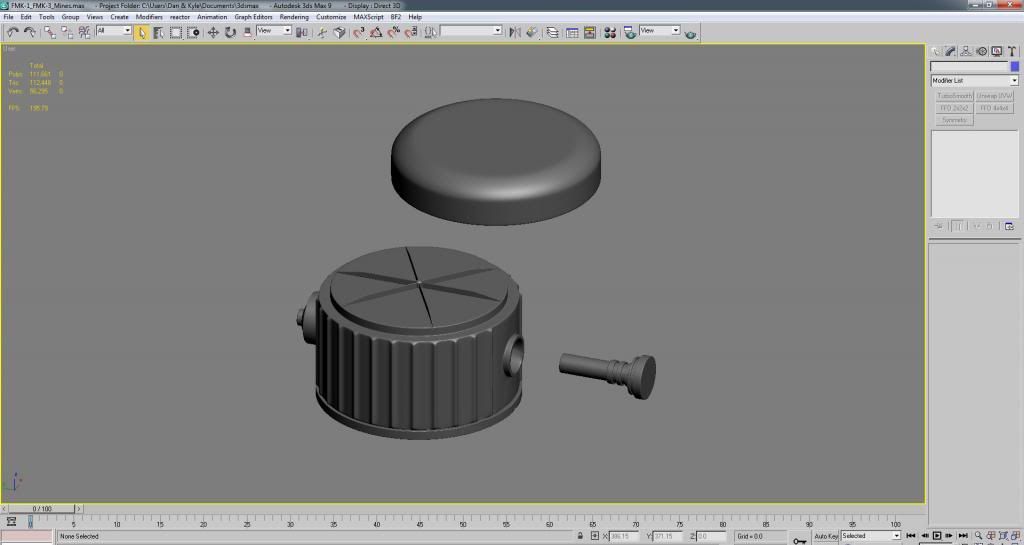The image size is (1024, 545).
Task: Open the Hierarchy command panel
Action: pyautogui.click(x=966, y=51)
